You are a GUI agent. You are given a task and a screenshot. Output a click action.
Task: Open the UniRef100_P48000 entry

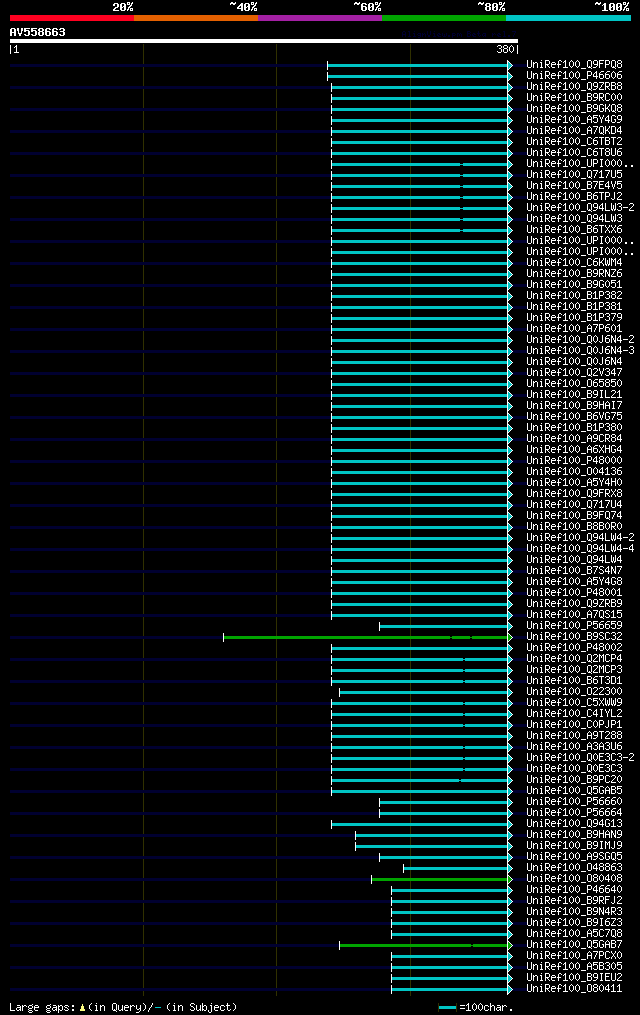coord(574,461)
